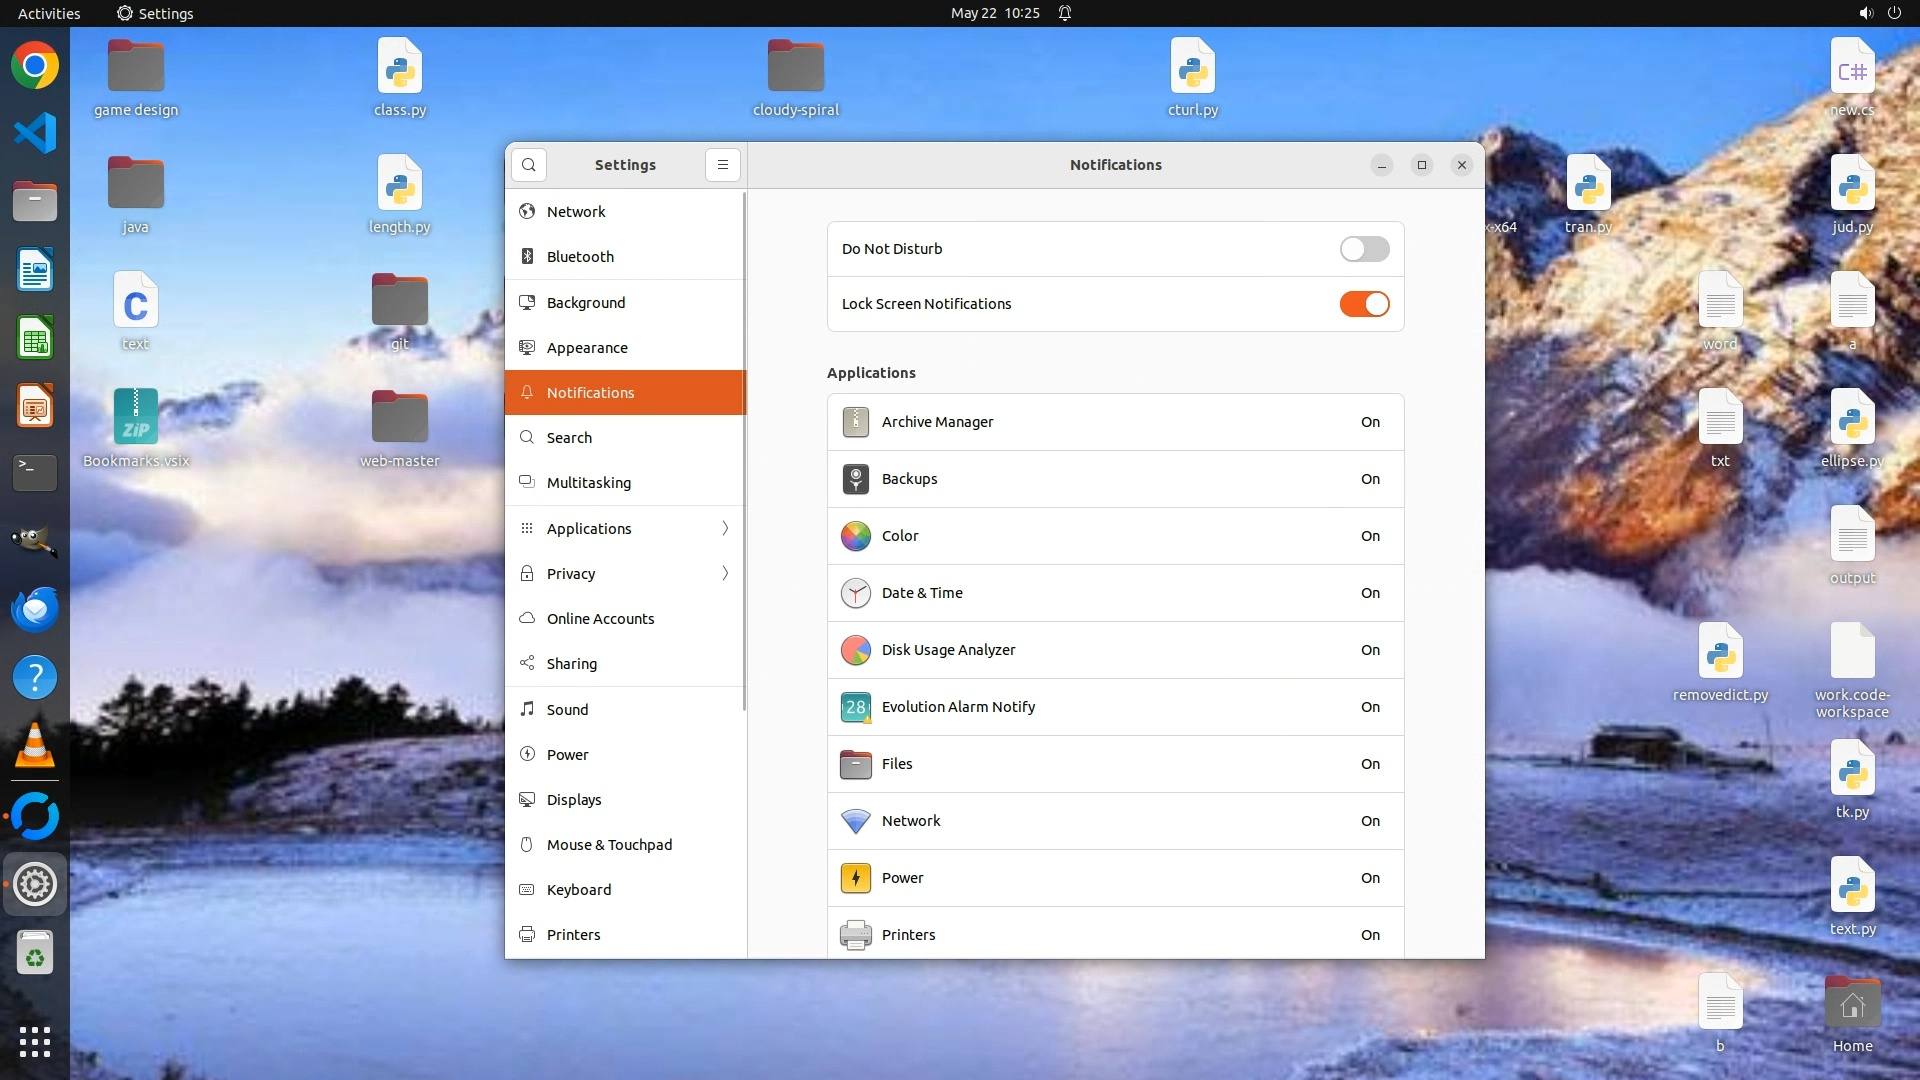
Task: Open Backups notification settings row
Action: (x=1115, y=479)
